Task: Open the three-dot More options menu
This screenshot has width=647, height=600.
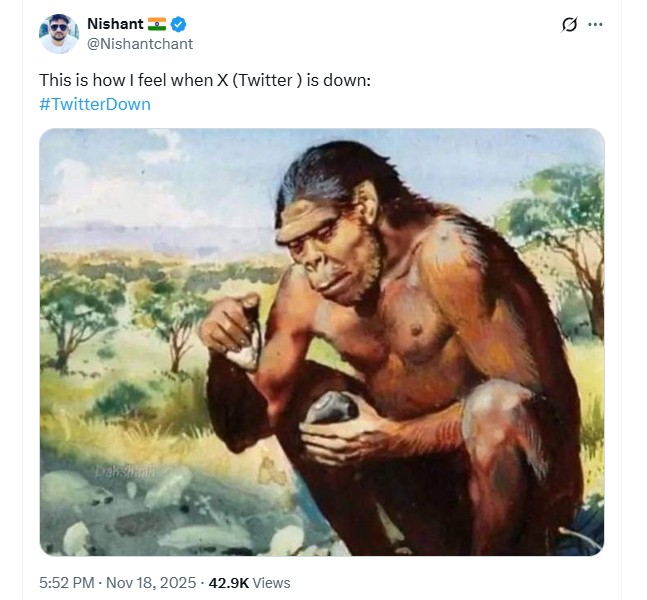Action: 596,24
